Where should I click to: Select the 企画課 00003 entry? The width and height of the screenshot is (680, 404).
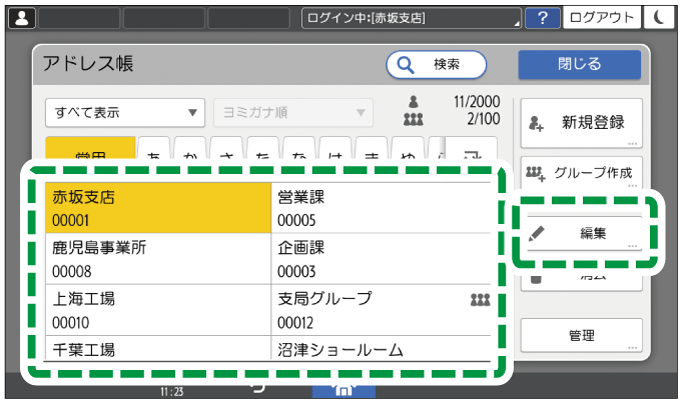click(383, 259)
